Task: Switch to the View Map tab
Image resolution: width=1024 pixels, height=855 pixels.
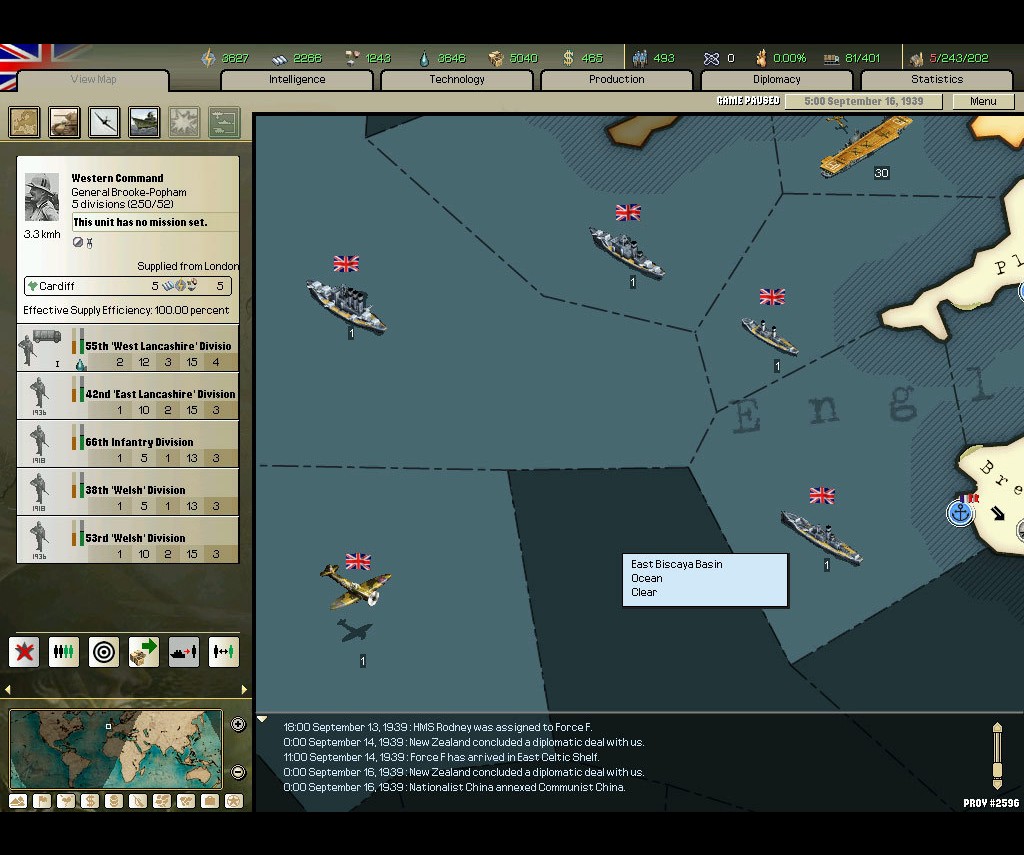Action: 93,80
